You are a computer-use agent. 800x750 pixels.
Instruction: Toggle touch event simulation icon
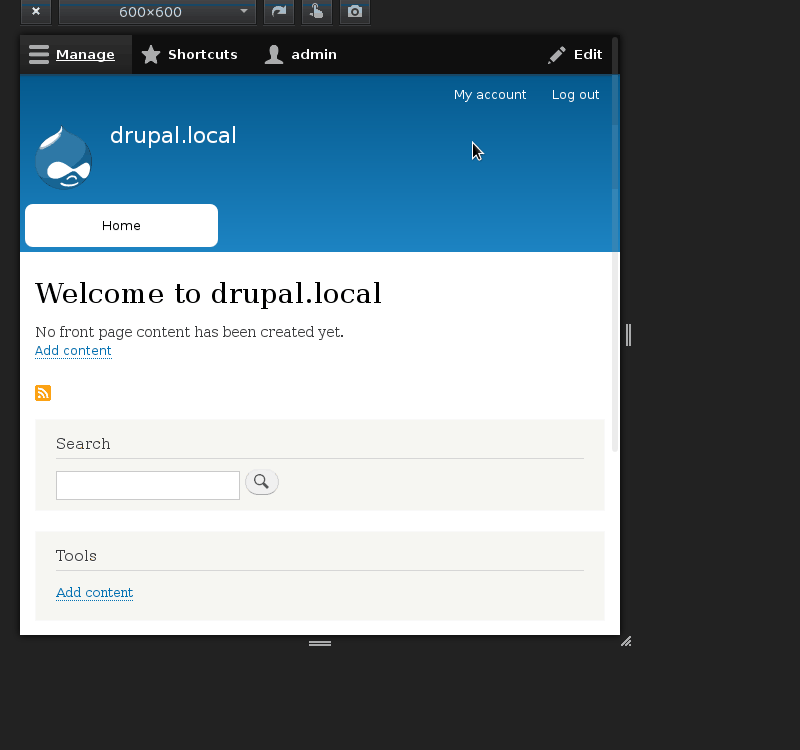pyautogui.click(x=317, y=12)
